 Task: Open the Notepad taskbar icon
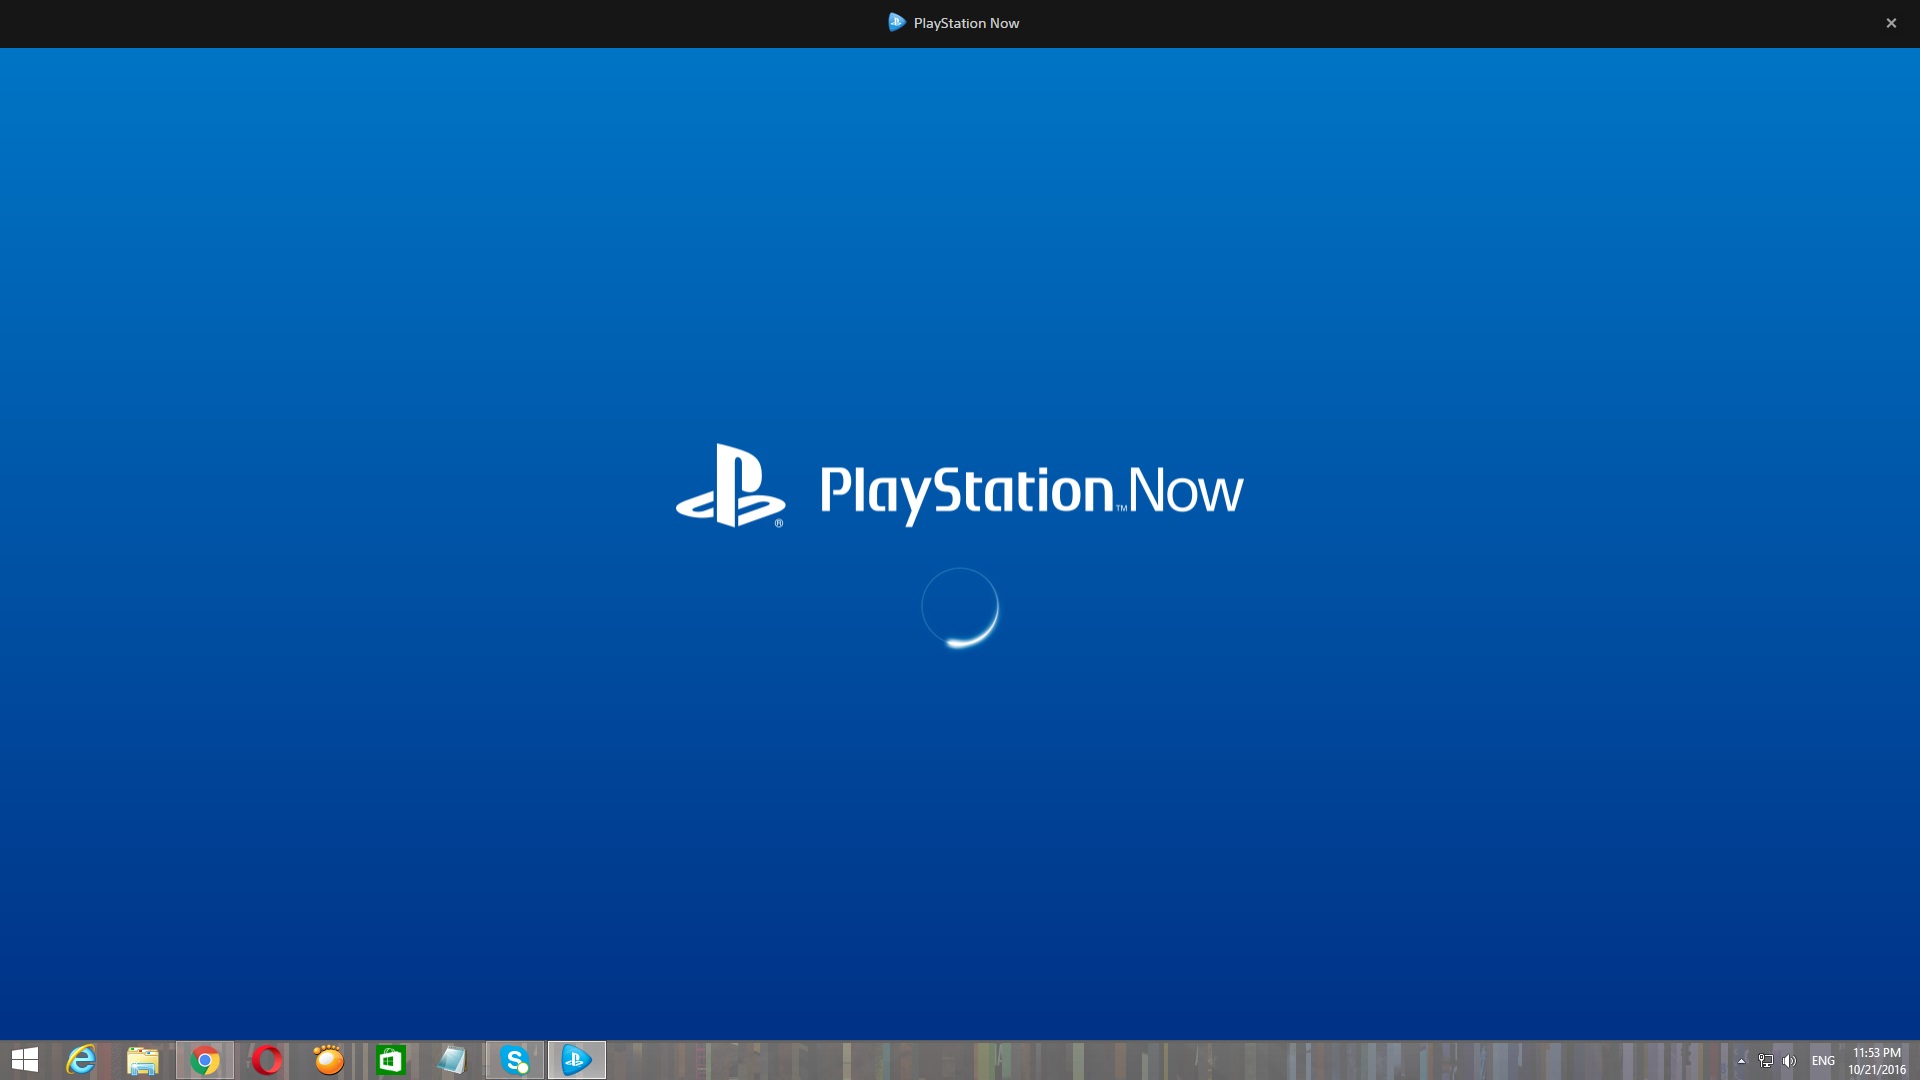tap(453, 1060)
